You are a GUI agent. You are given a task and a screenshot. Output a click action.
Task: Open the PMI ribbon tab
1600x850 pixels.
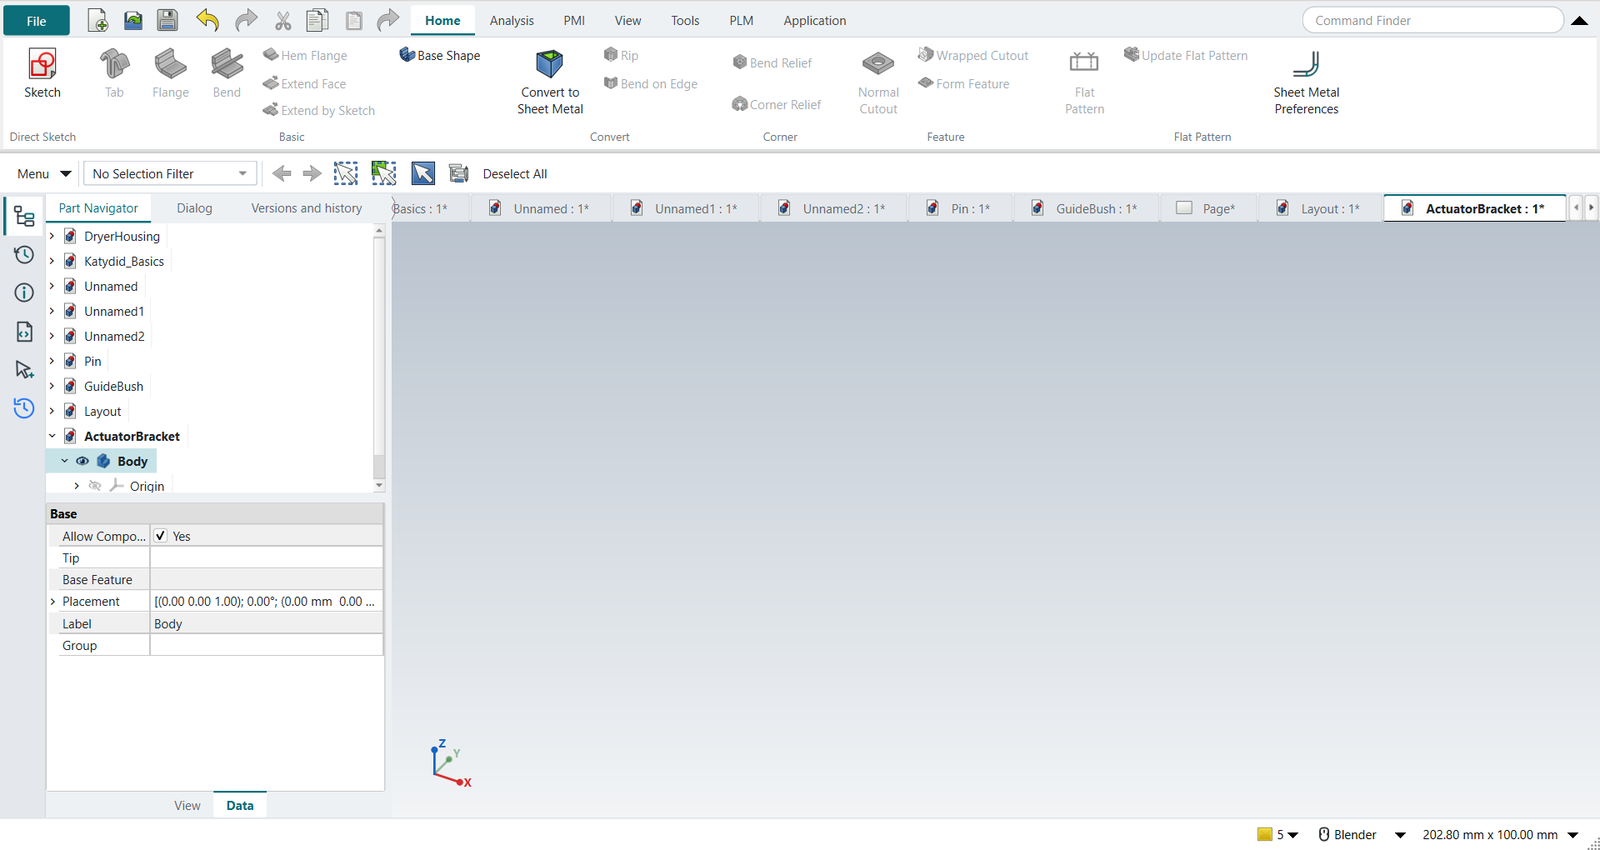coord(574,20)
